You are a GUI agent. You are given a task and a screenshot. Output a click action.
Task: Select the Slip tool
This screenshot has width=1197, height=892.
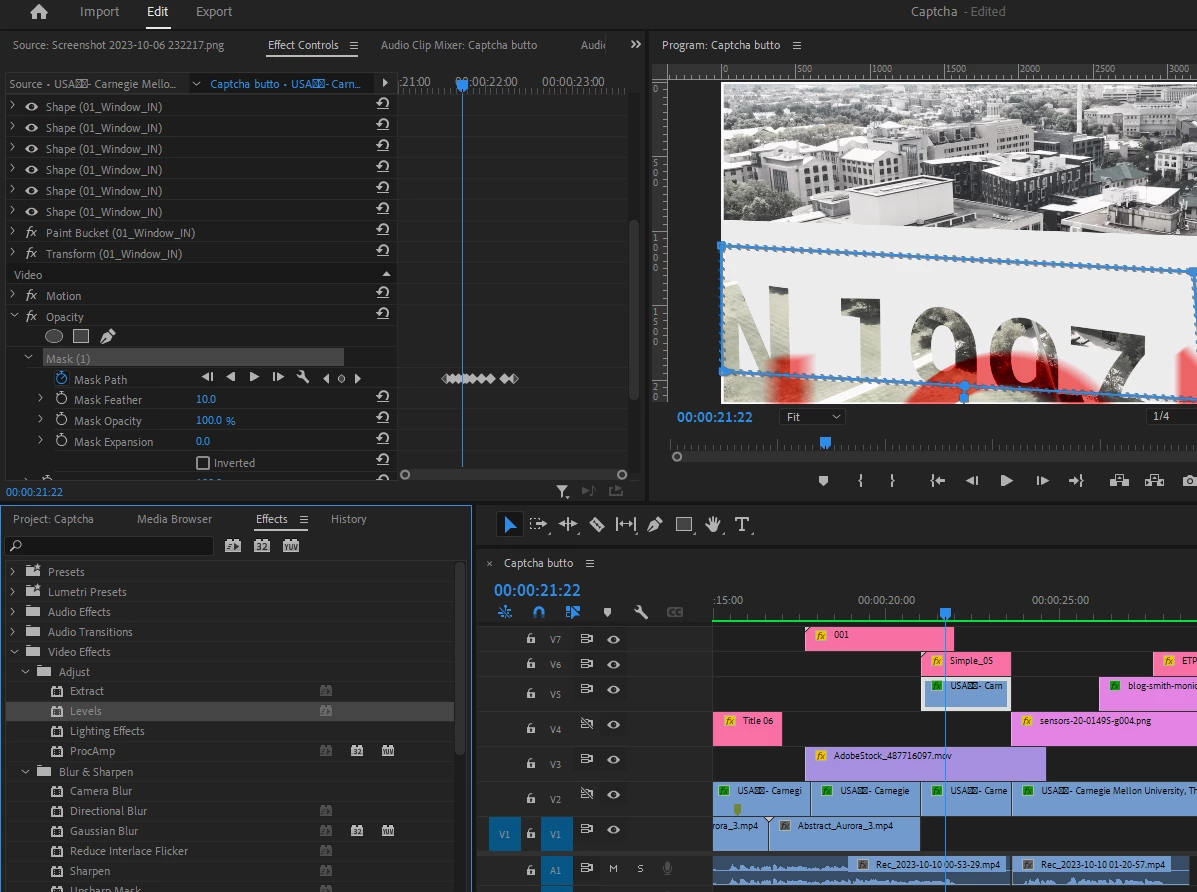626,525
